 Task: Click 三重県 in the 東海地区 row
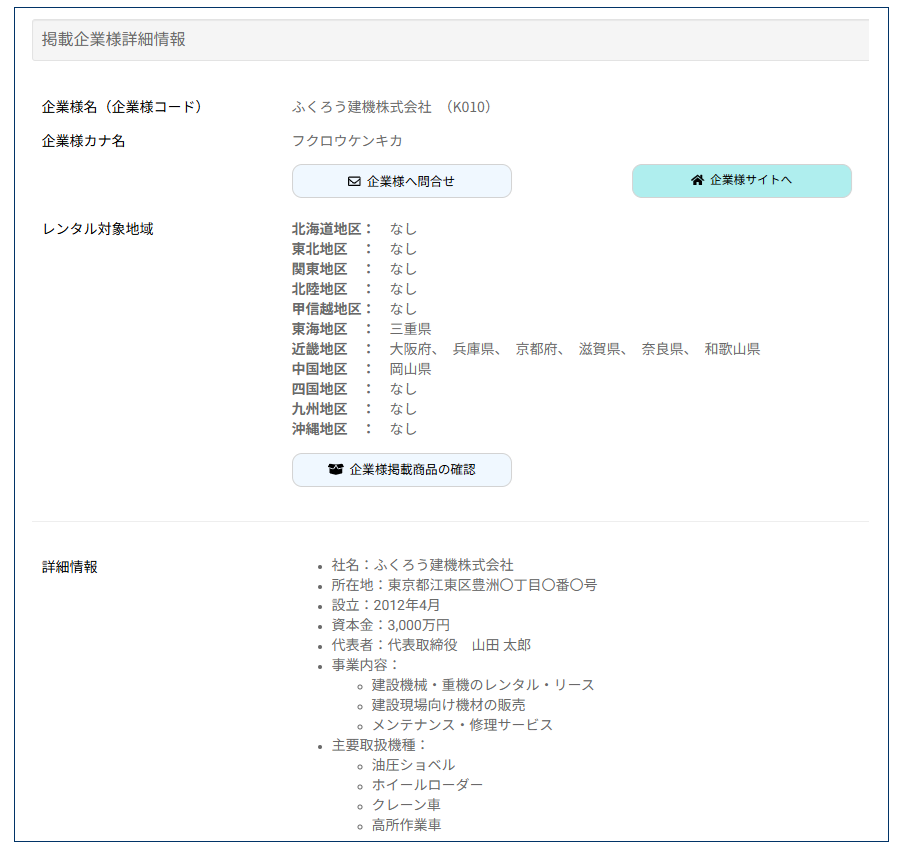click(x=410, y=329)
